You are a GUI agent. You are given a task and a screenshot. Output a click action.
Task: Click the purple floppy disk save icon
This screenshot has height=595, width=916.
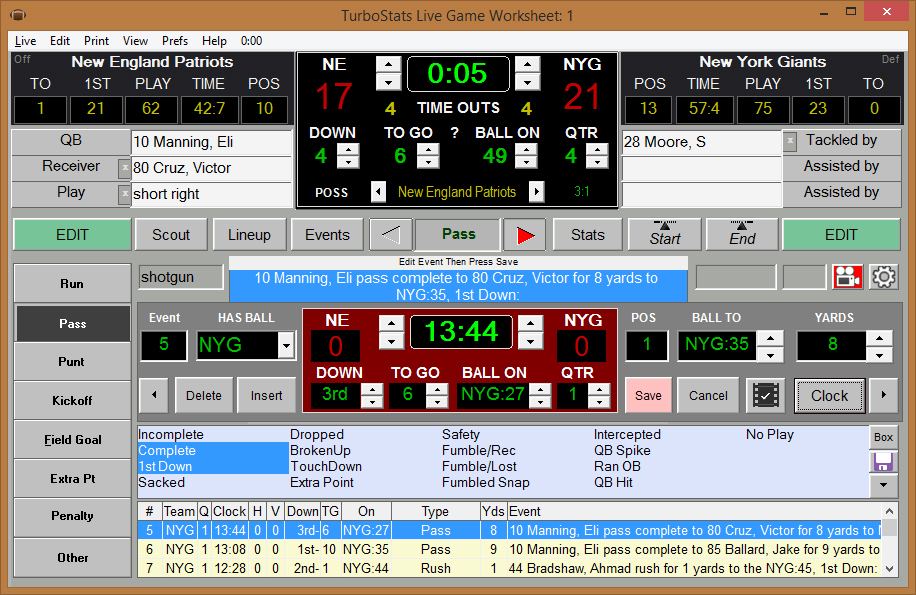tap(883, 461)
